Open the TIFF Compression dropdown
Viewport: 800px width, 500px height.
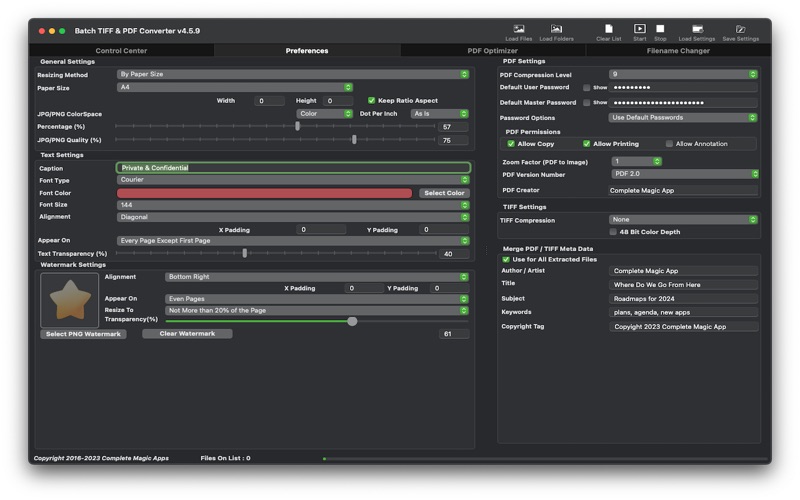(683, 219)
